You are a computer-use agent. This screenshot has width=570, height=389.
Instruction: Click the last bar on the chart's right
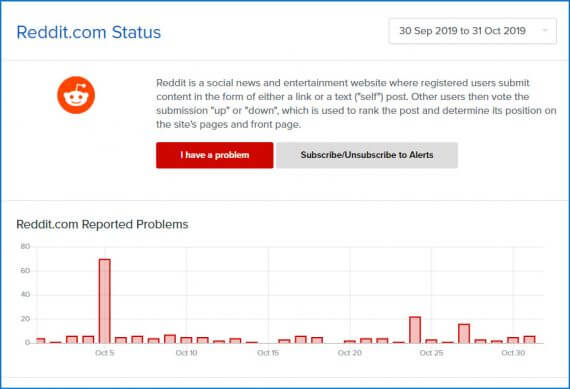[529, 340]
